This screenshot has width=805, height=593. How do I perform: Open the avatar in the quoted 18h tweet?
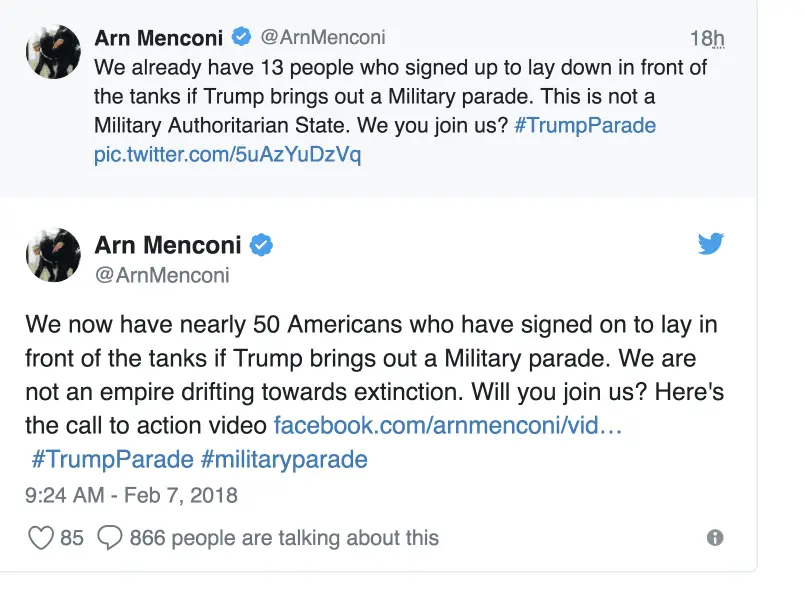(52, 52)
